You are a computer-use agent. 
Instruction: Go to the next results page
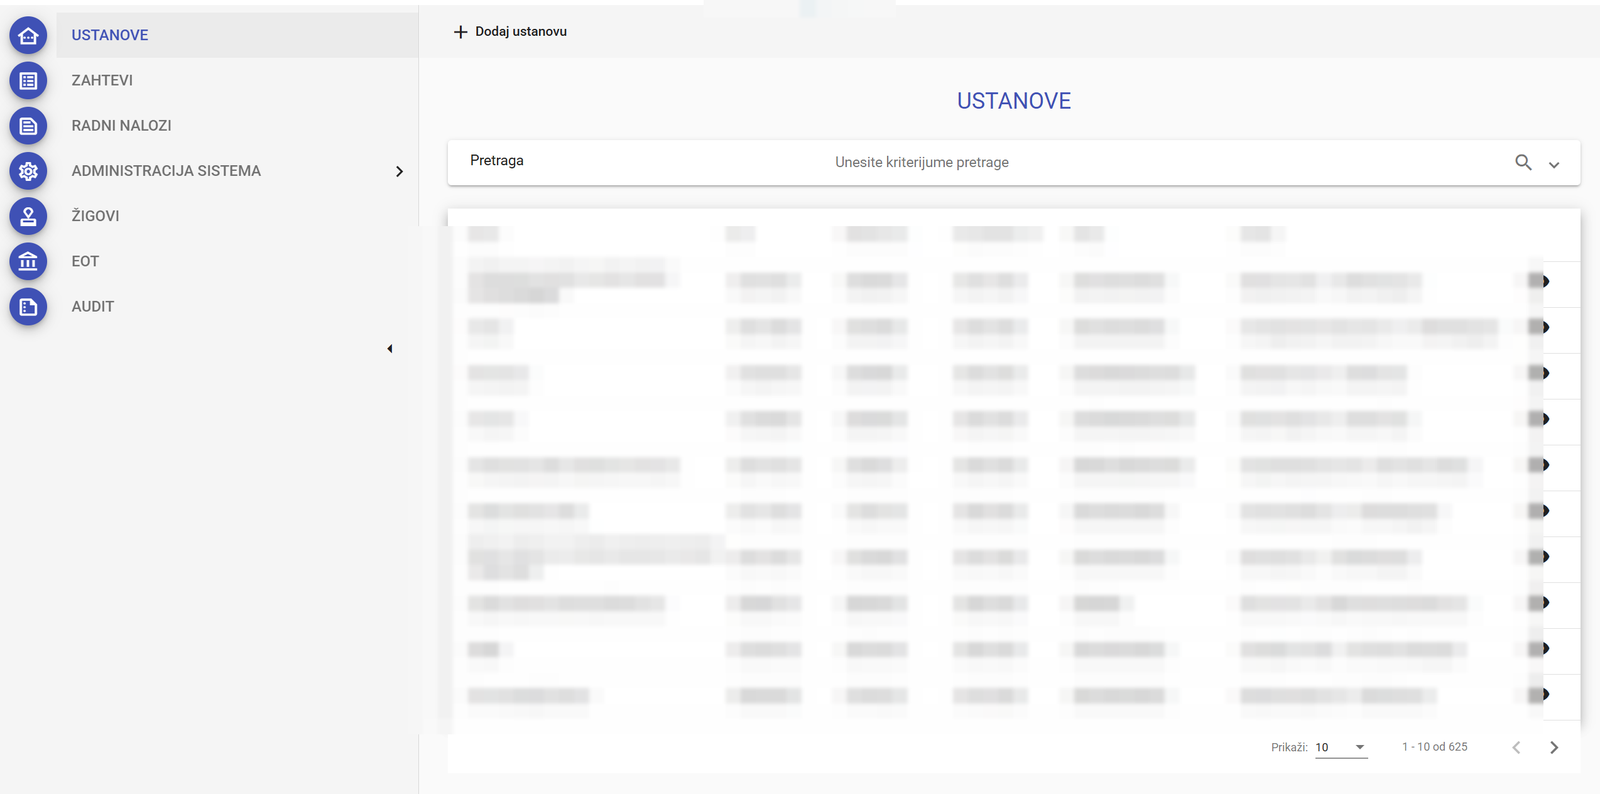coord(1554,747)
